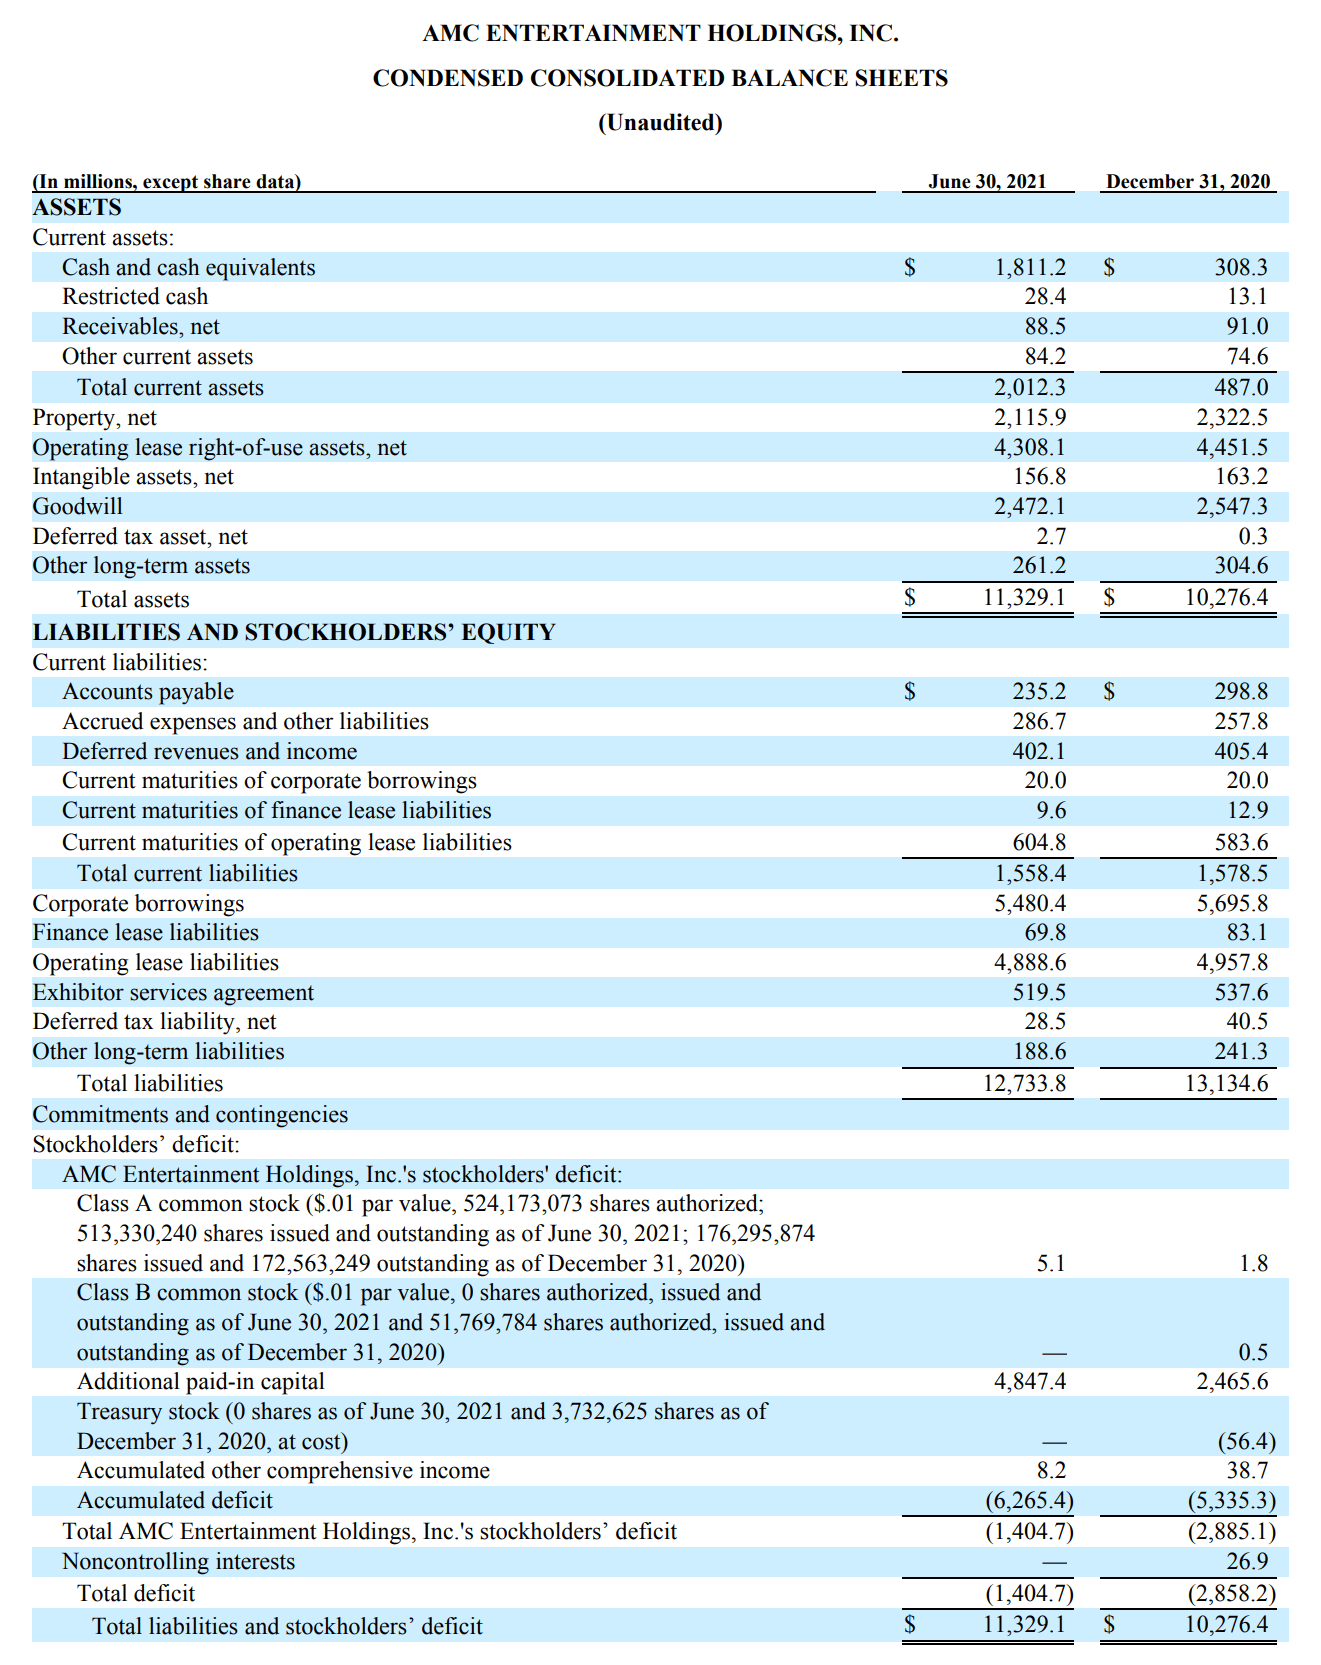Click the 'Cash and cash equivalents' row label
The height and width of the screenshot is (1665, 1321).
click(188, 268)
